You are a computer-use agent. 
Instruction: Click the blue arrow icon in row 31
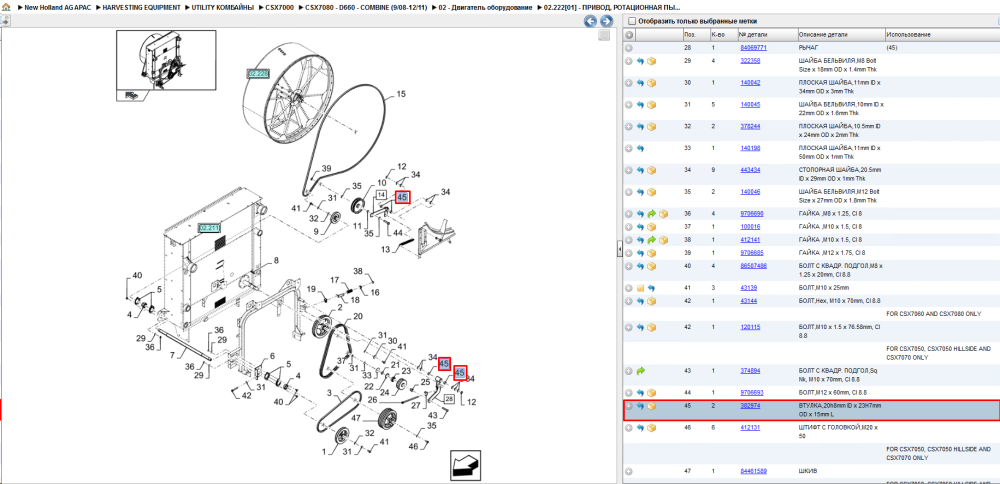(x=640, y=105)
